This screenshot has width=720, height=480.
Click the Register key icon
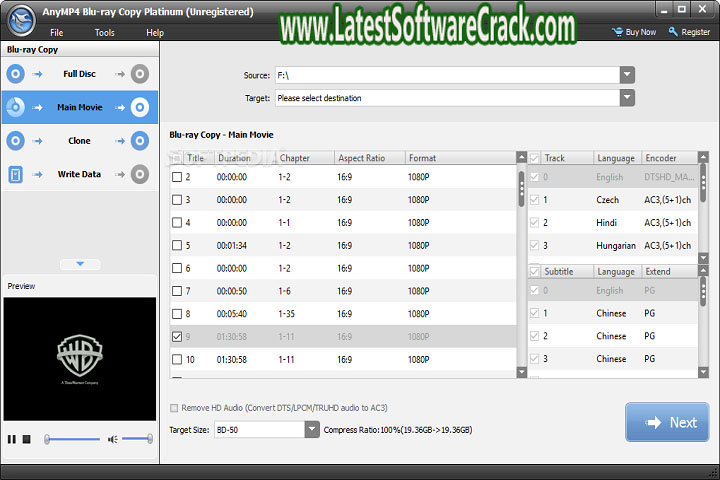coord(672,32)
